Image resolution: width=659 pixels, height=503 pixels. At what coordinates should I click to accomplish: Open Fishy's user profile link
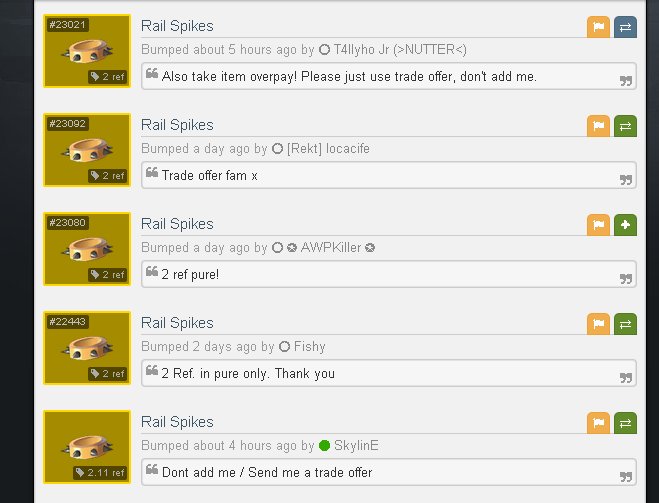coord(309,347)
